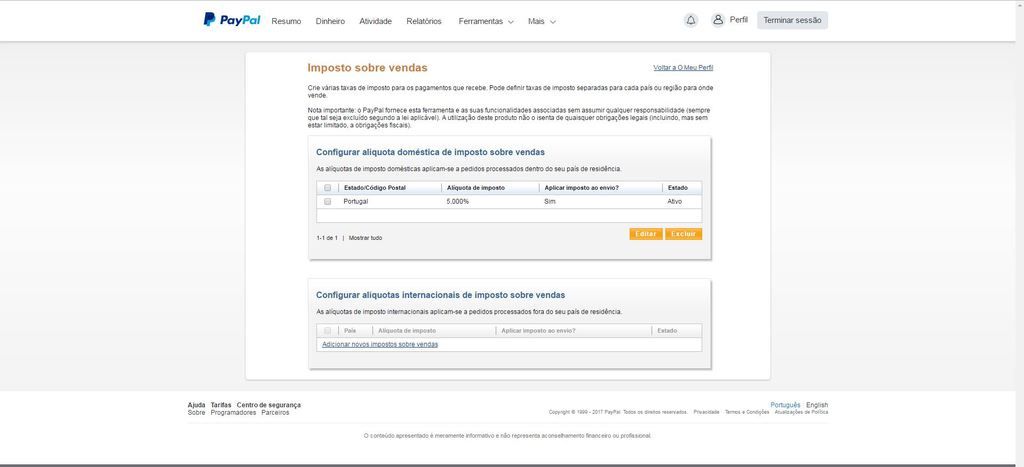This screenshot has width=1024, height=467.
Task: Click Voltar a O Meu Perfil link
Action: pyautogui.click(x=683, y=68)
